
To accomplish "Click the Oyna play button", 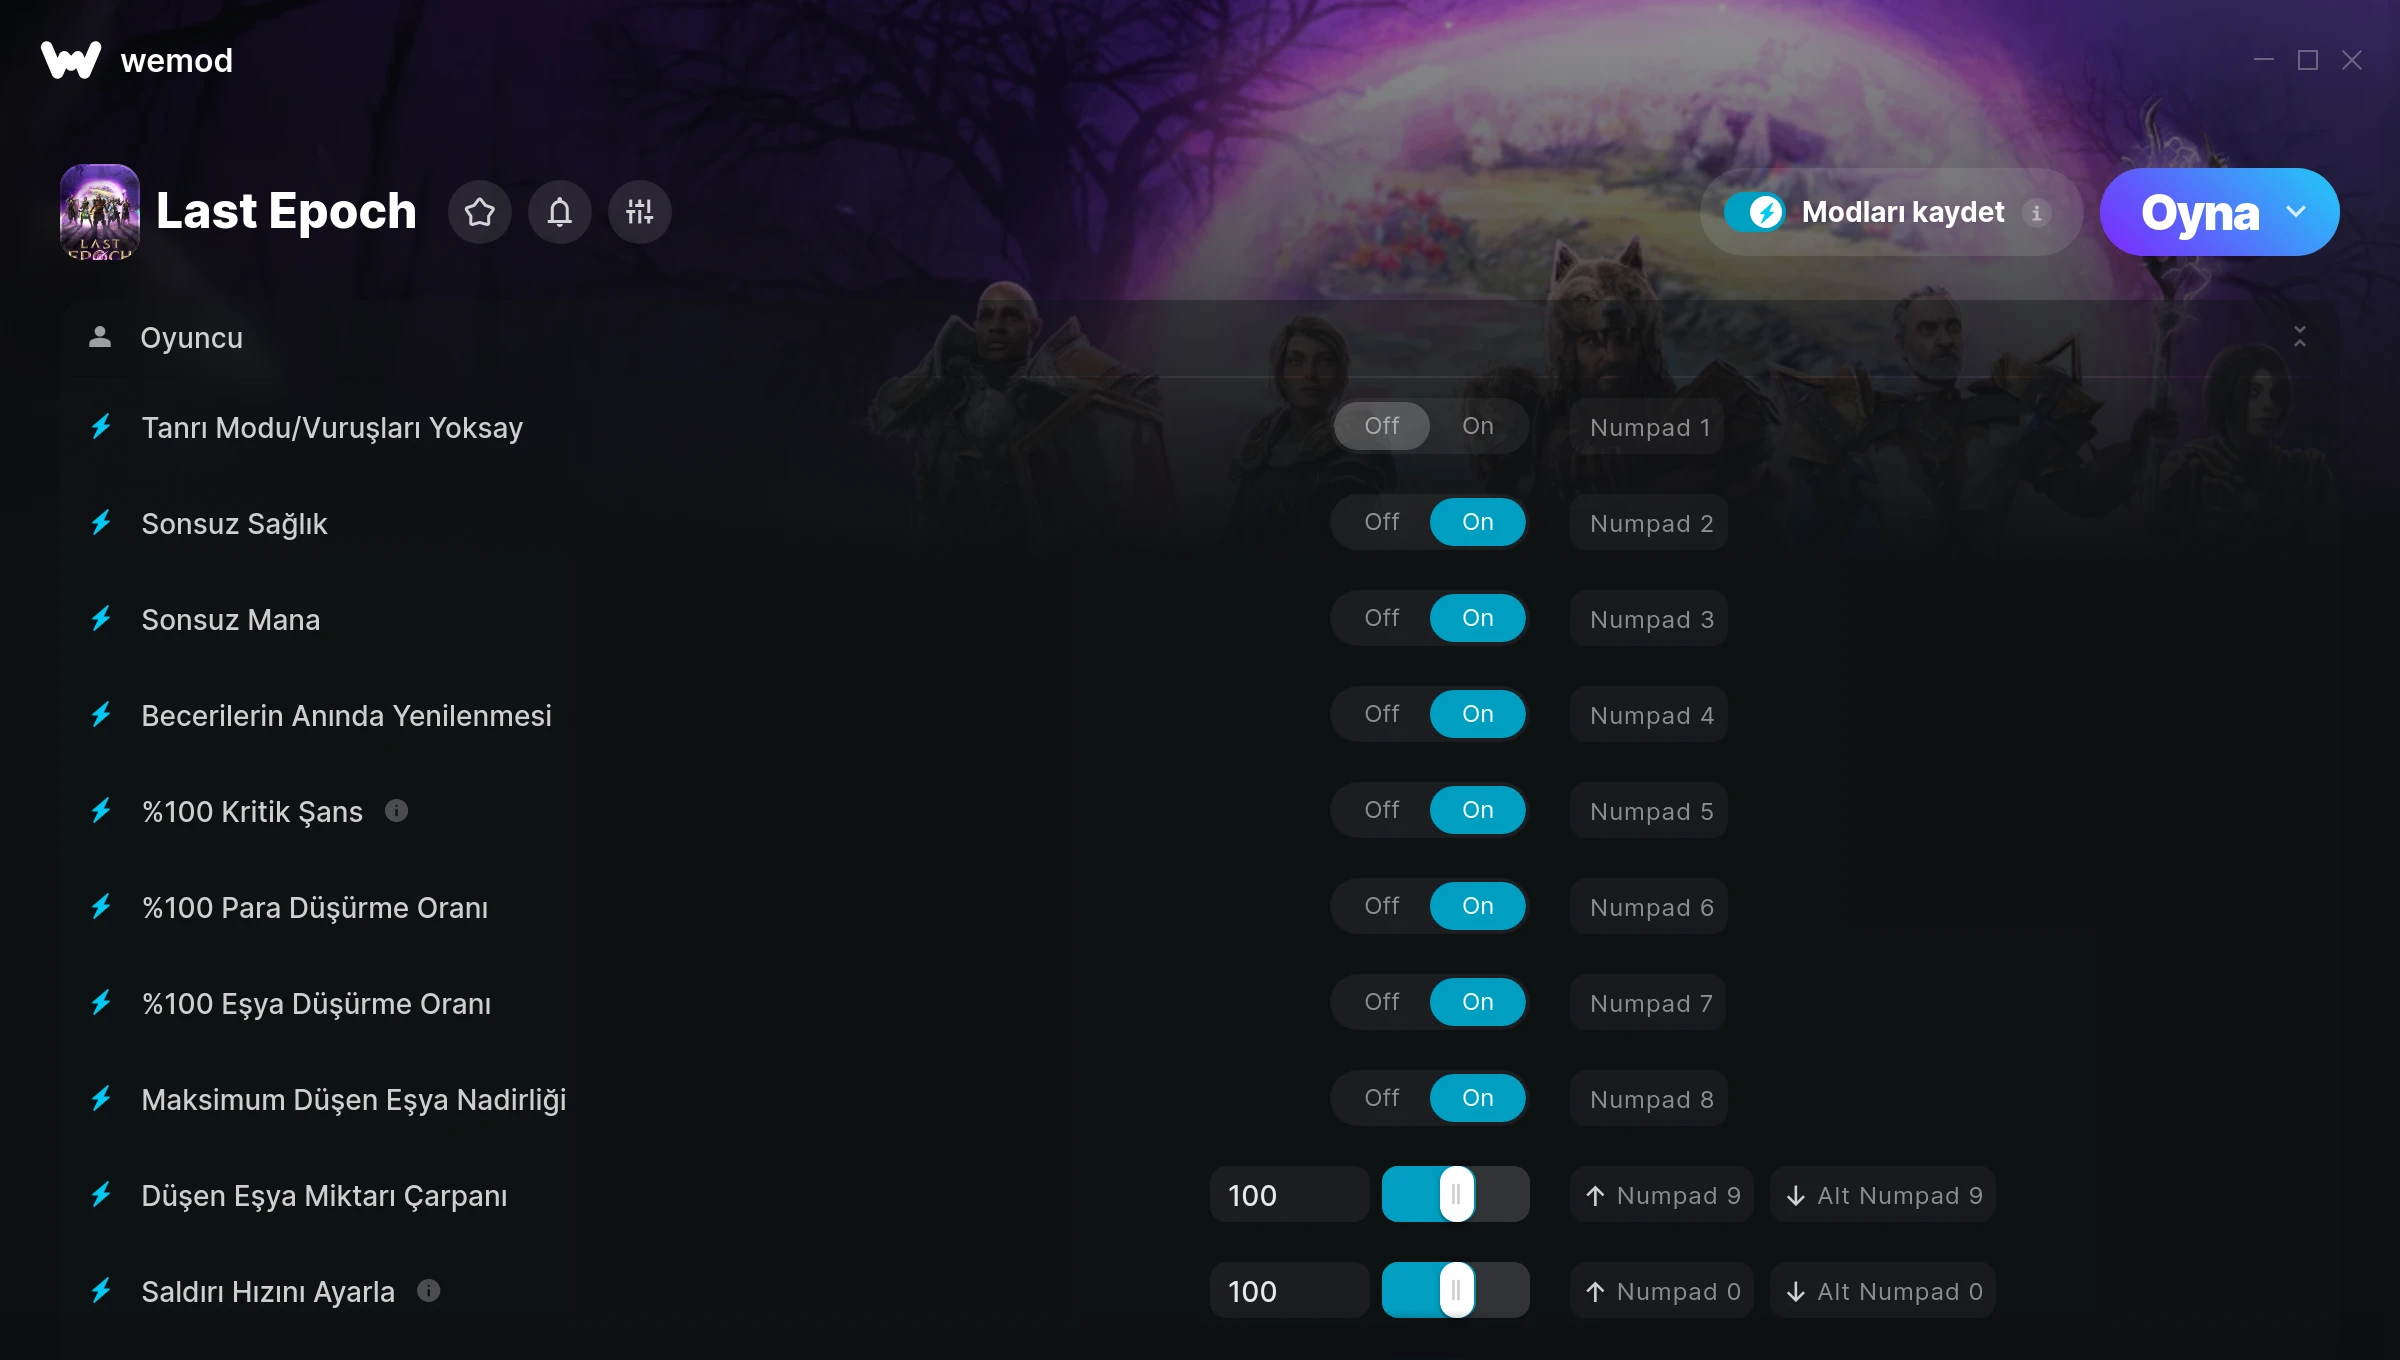I will coord(2198,212).
